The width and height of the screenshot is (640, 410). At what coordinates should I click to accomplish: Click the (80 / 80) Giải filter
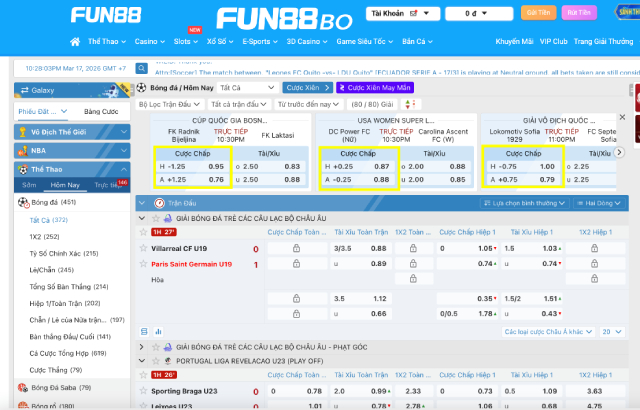(372, 104)
